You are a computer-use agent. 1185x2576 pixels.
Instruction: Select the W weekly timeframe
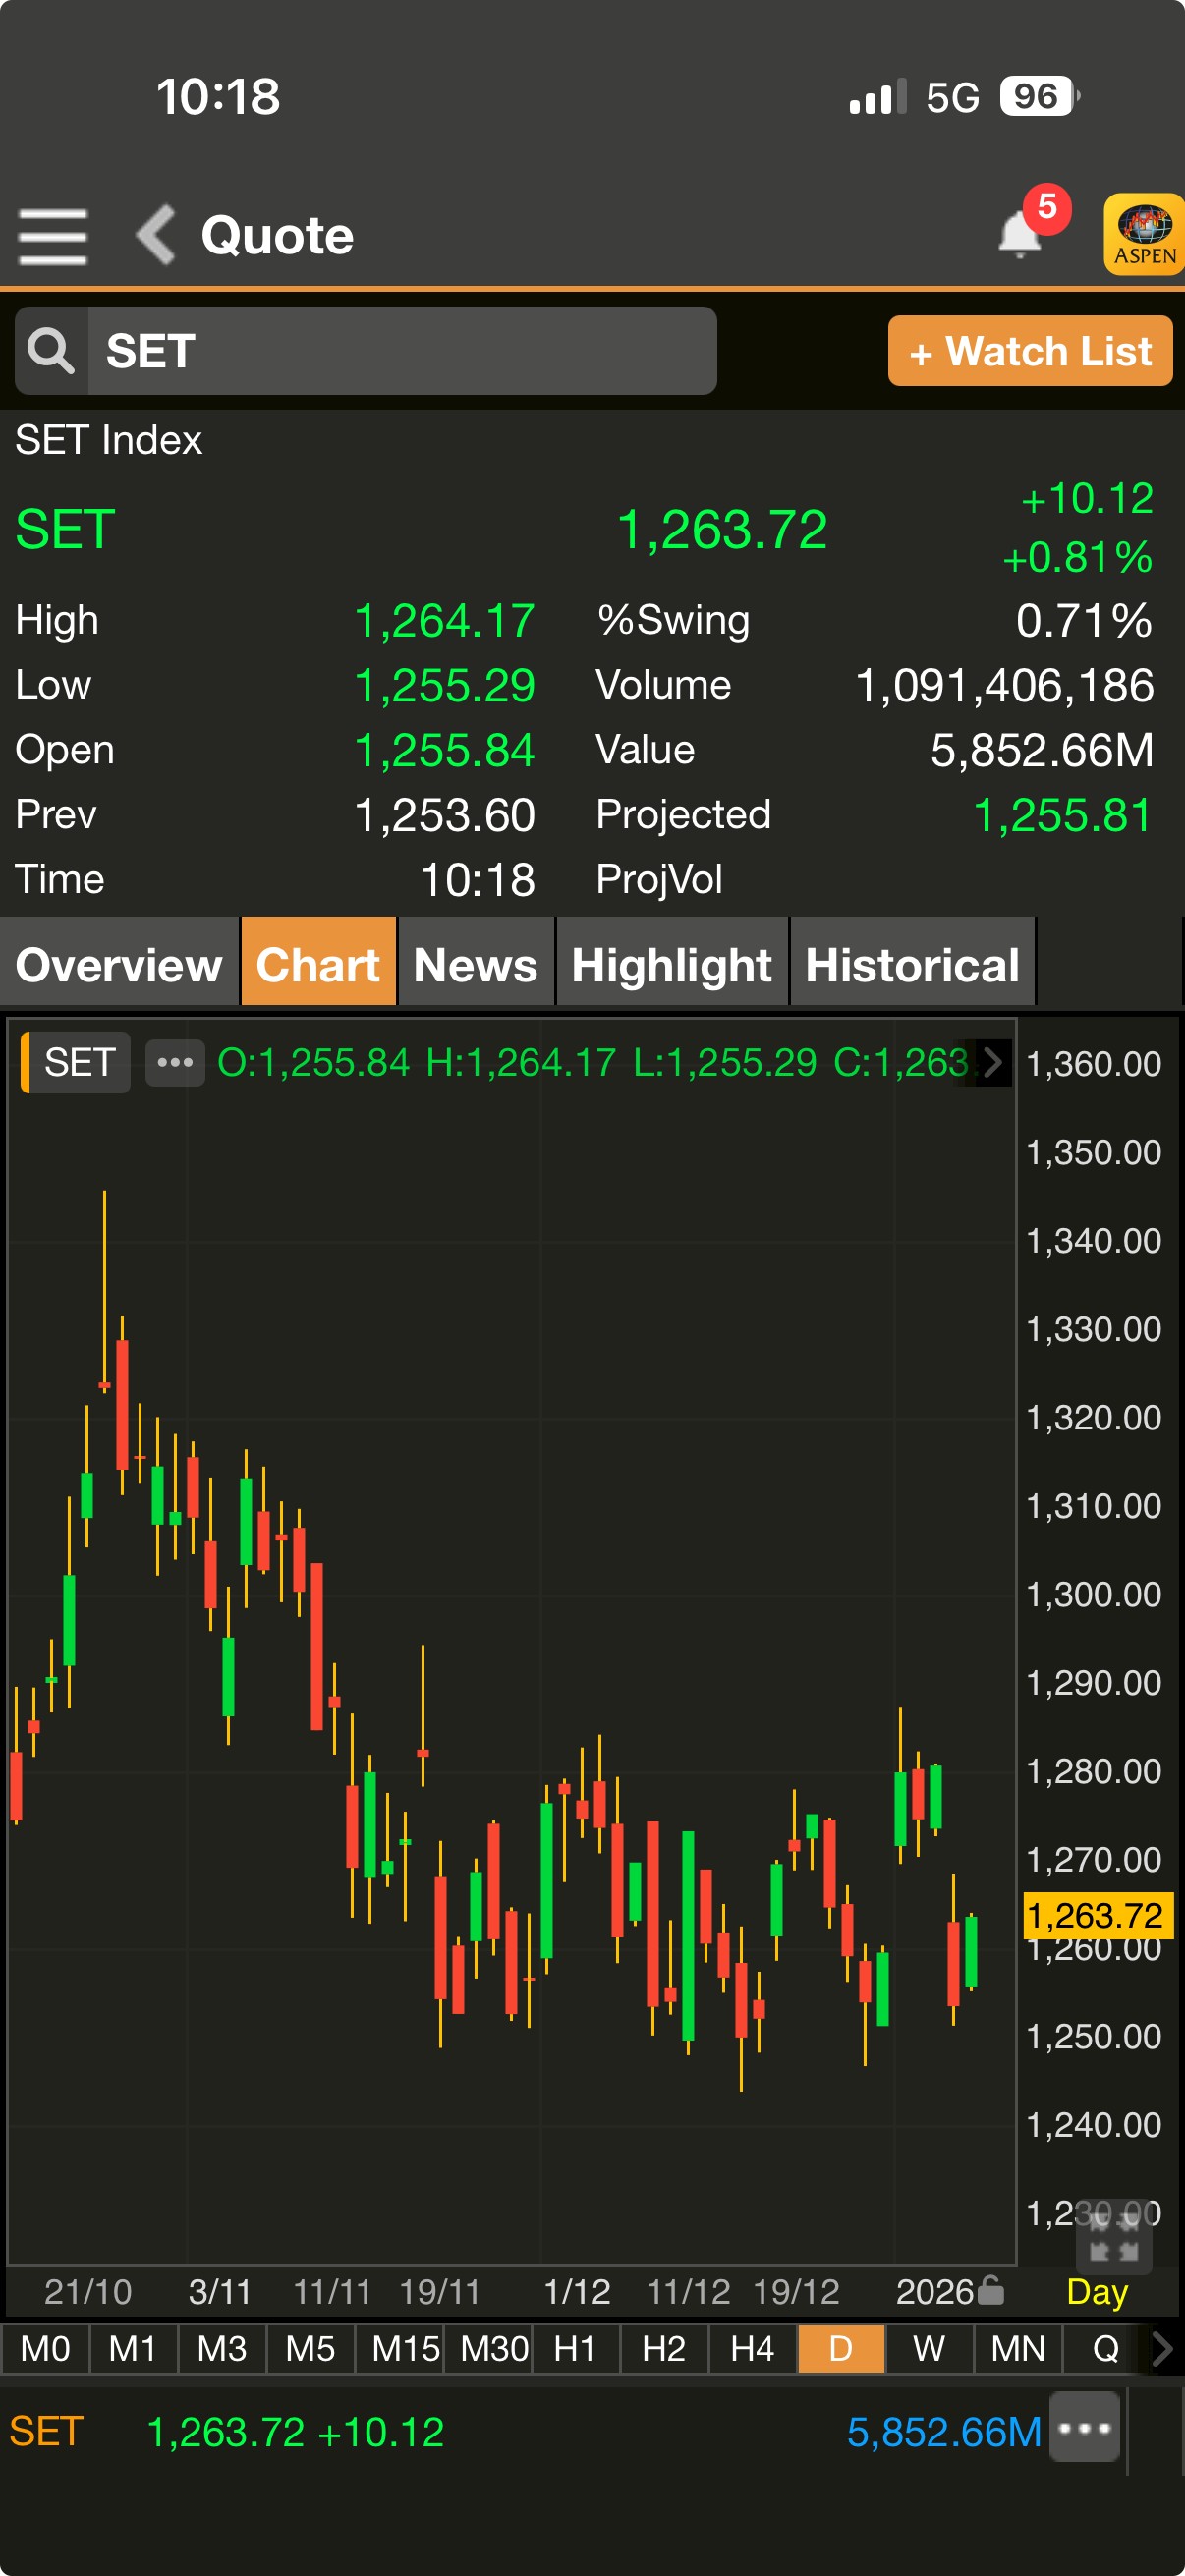coord(928,2348)
